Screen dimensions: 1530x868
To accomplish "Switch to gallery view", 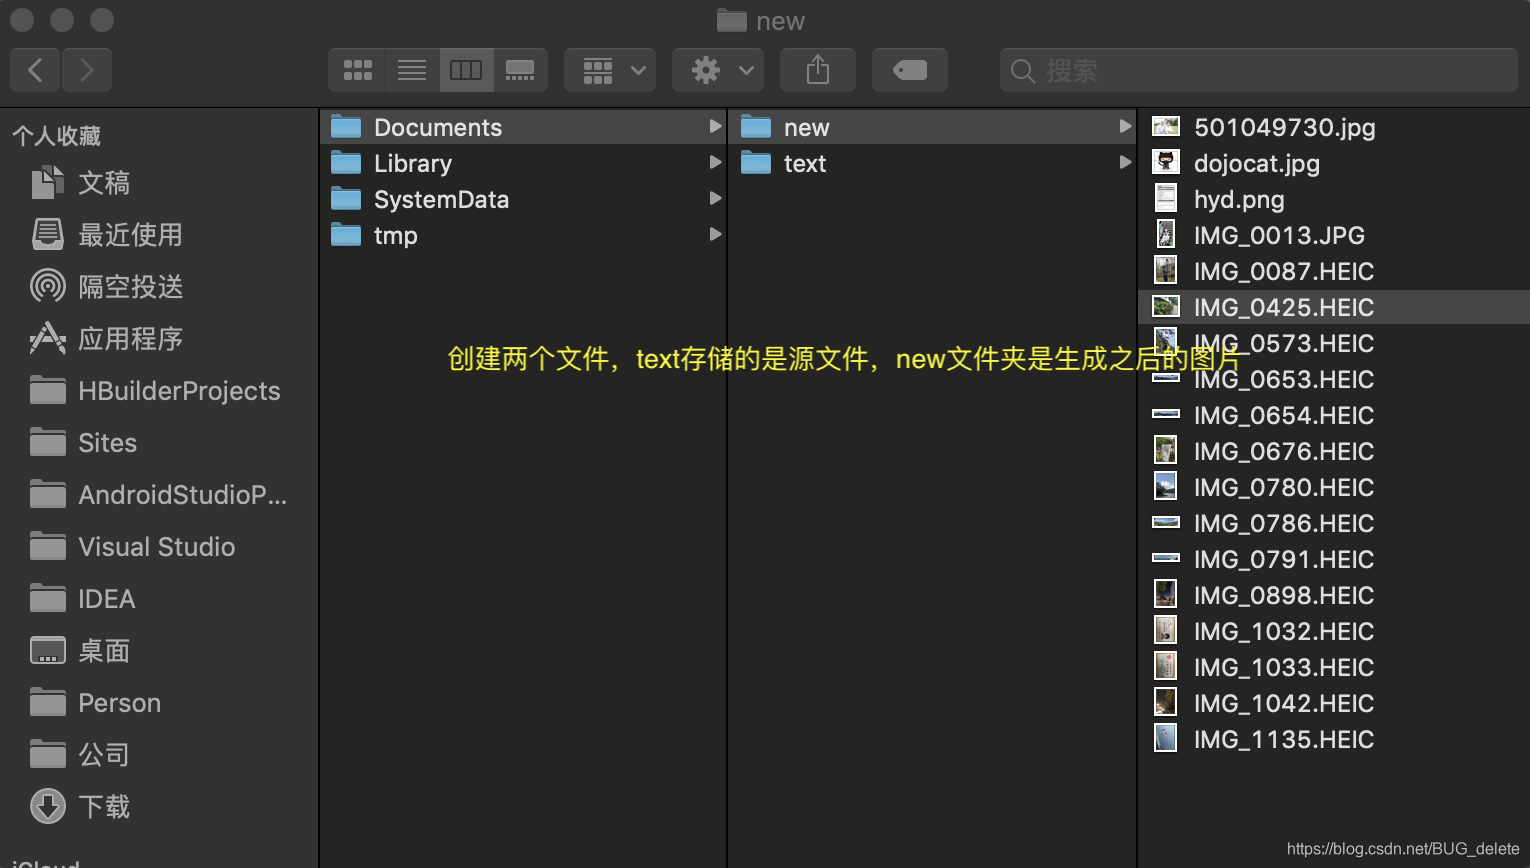I will [x=520, y=70].
